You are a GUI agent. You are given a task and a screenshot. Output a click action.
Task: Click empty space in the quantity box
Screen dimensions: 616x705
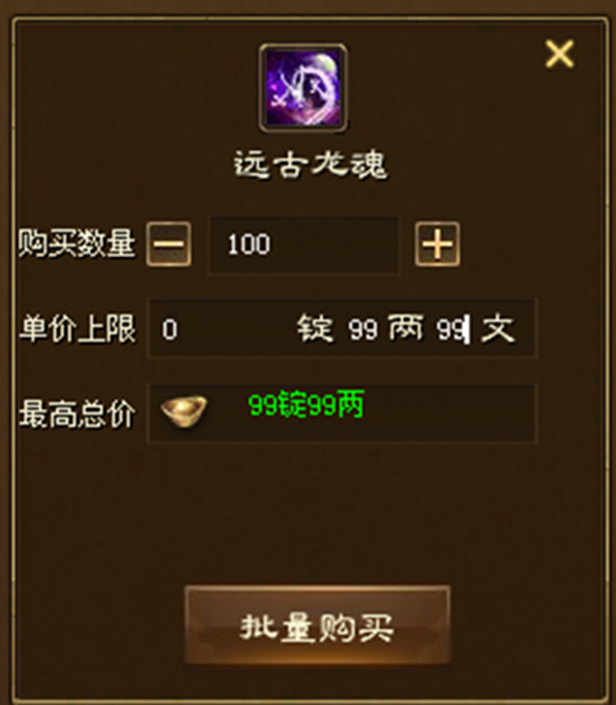pos(337,245)
